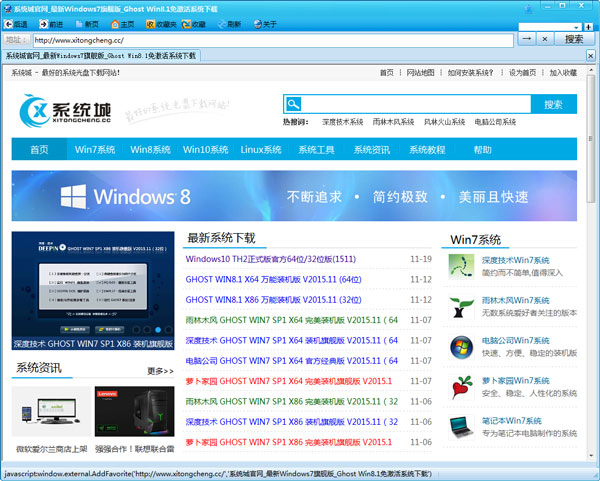The height and width of the screenshot is (481, 600).
Task: Open the Win7系统 navigation menu
Action: 95,149
